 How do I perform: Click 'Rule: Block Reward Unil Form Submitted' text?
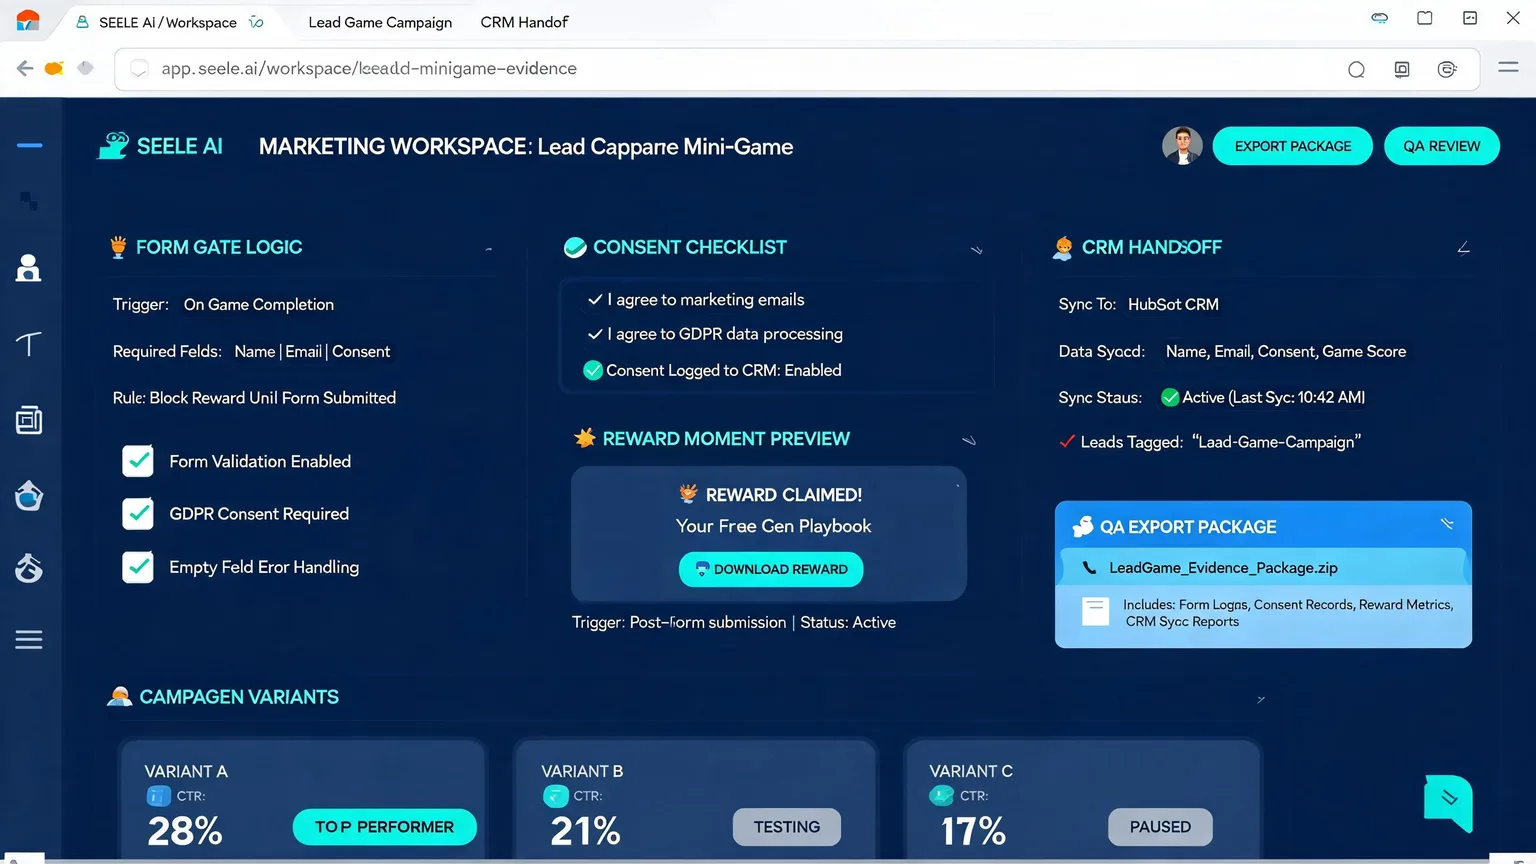click(254, 398)
